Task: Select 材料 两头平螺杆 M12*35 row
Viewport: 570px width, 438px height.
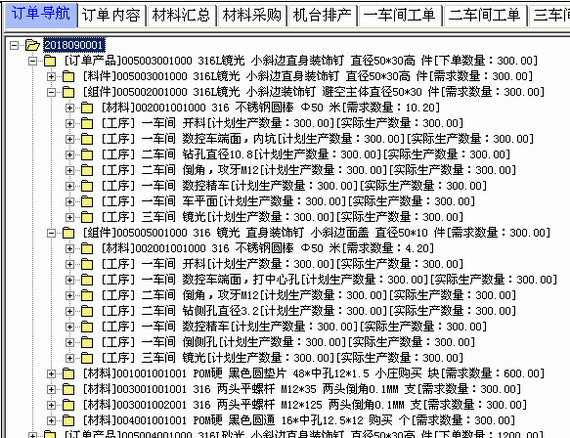Action: (x=301, y=389)
